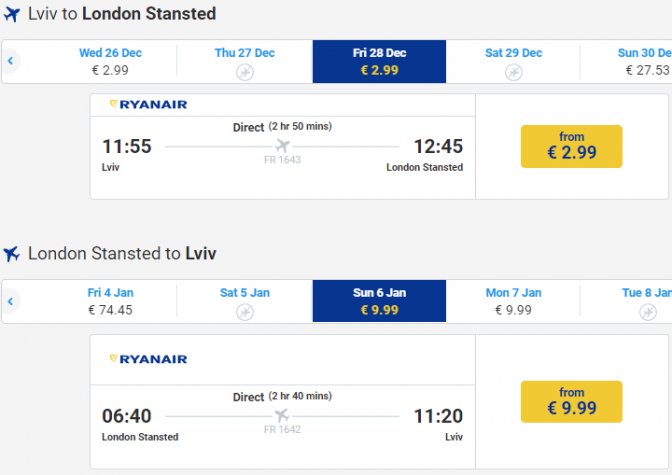Click the no-flight icon under Thu 27 Dec
The height and width of the screenshot is (475, 672).
tap(245, 72)
